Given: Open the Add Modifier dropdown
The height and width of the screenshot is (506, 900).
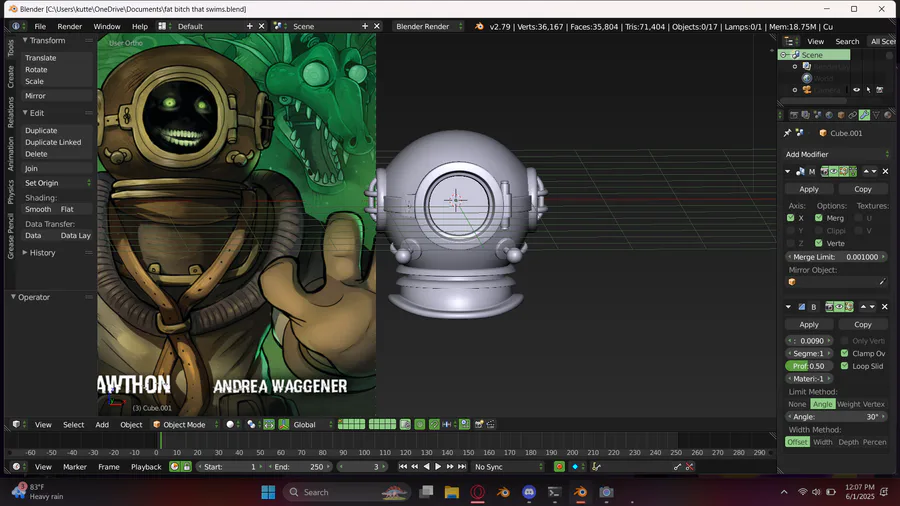Looking at the screenshot, I should click(837, 154).
